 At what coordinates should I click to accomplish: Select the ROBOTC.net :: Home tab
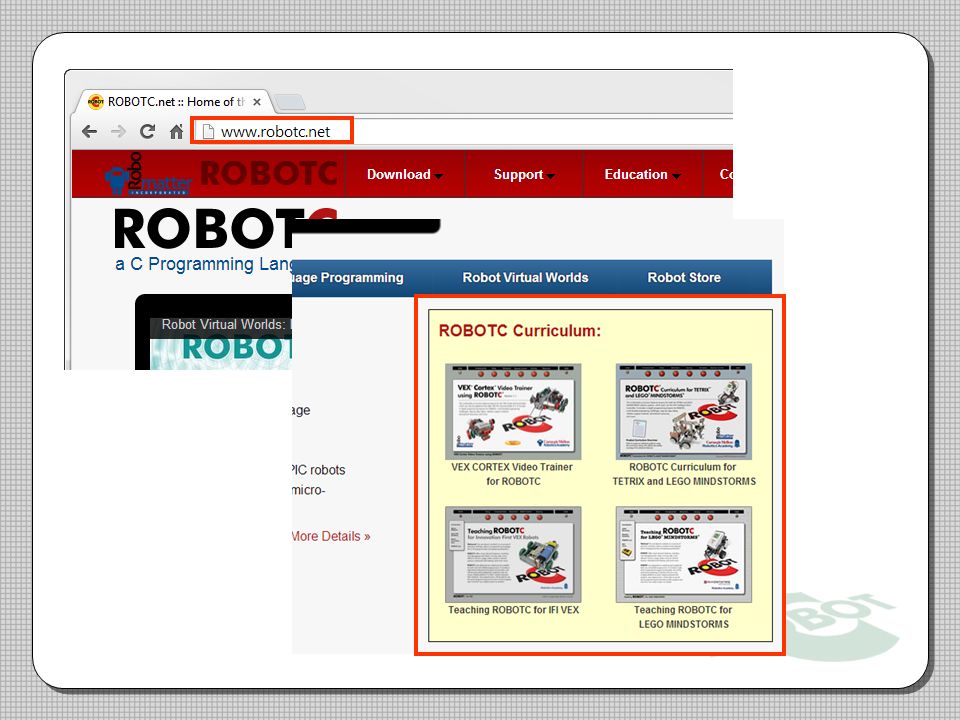click(x=174, y=102)
